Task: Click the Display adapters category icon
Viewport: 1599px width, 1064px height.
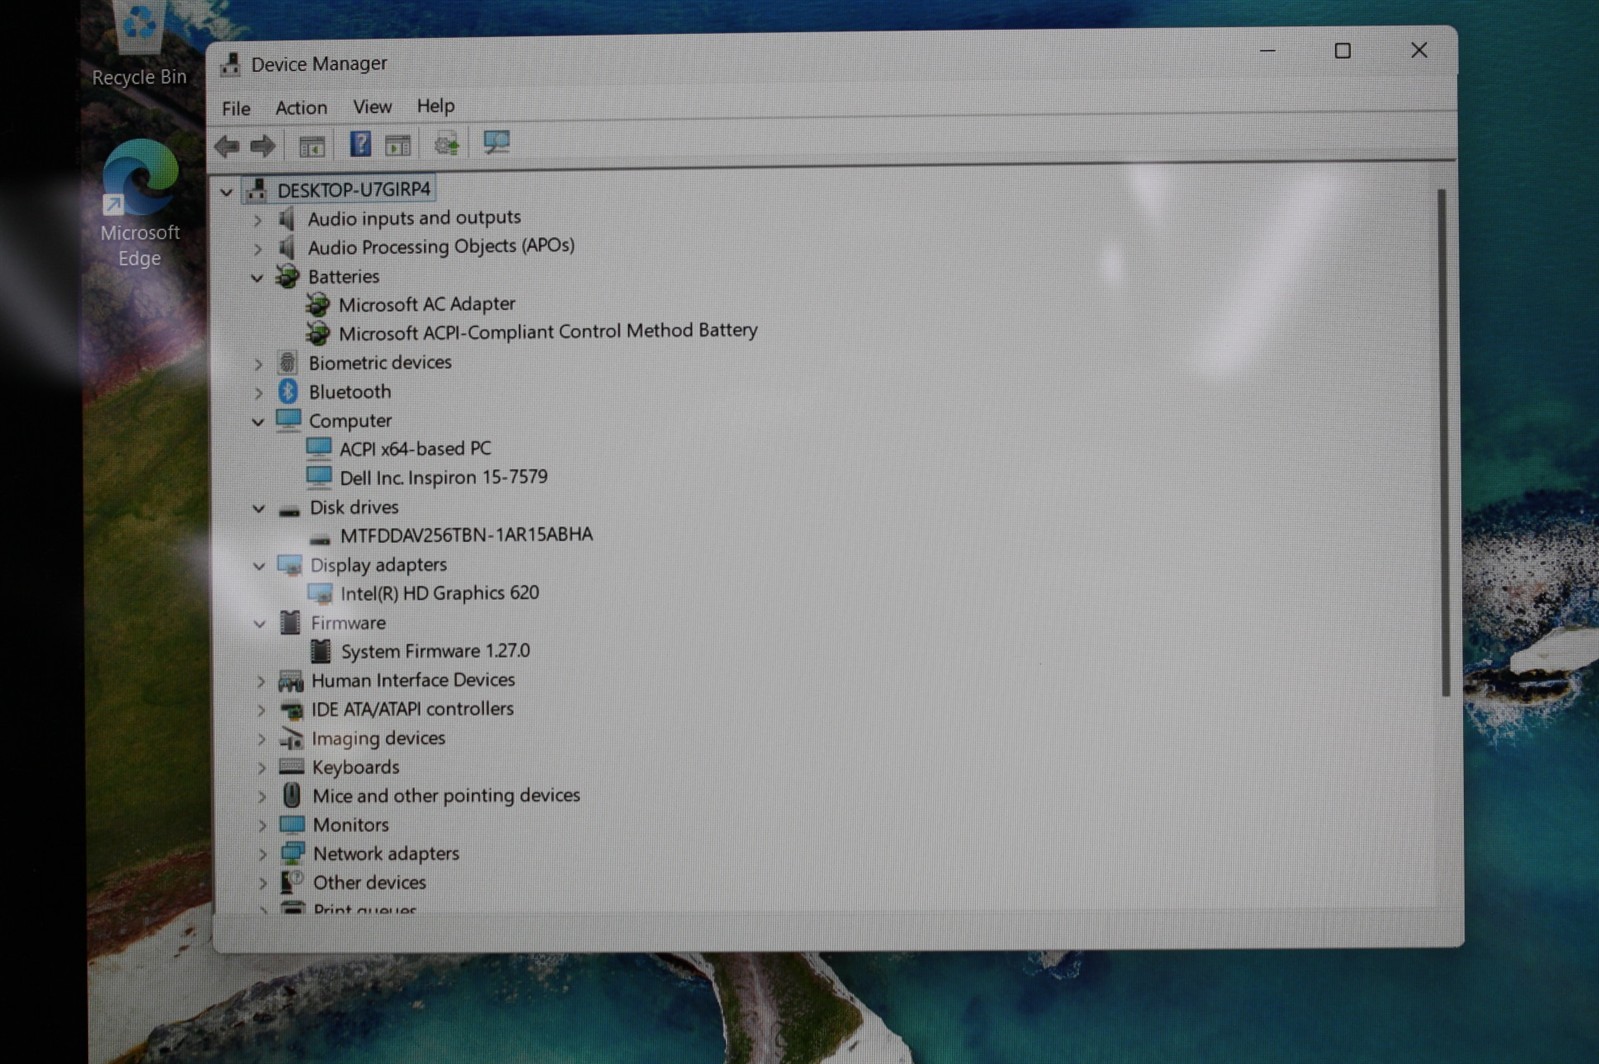Action: click(289, 565)
